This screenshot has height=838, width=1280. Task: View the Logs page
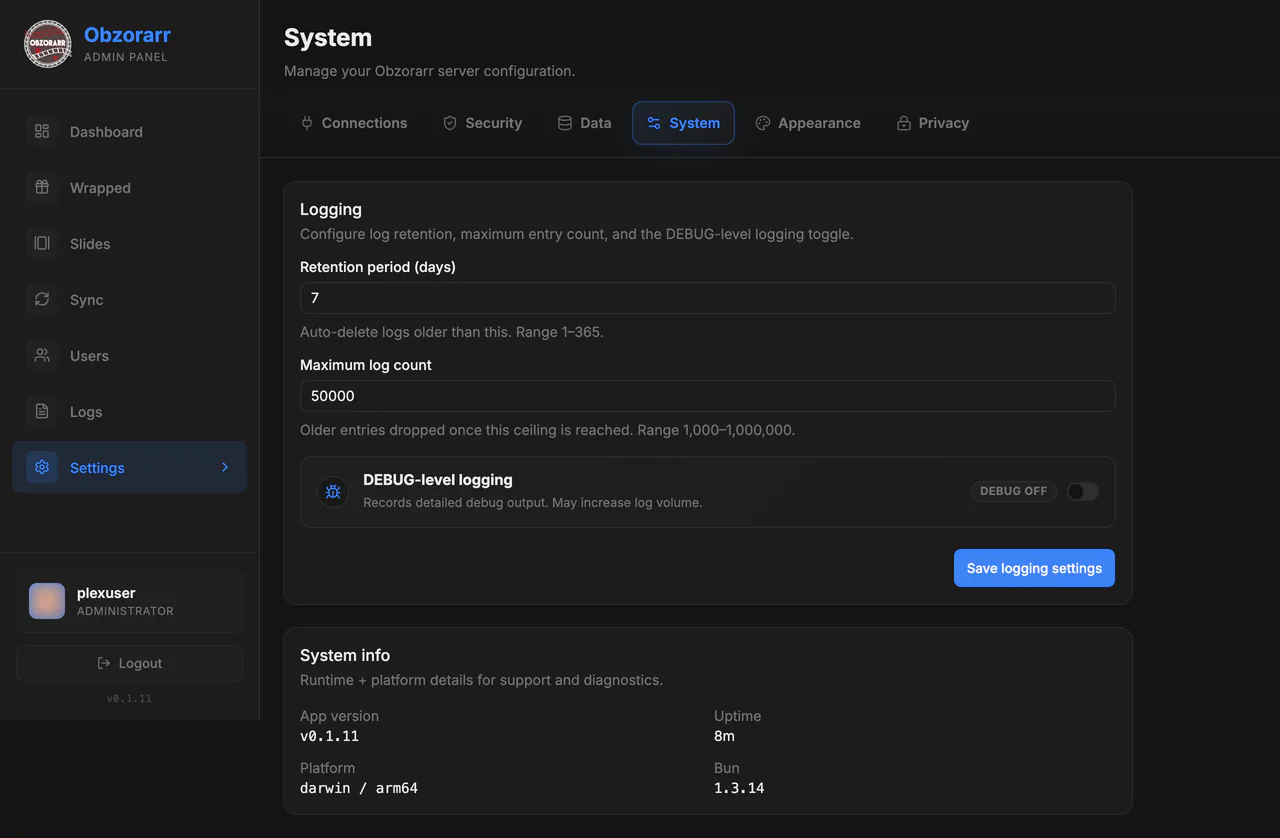point(129,411)
